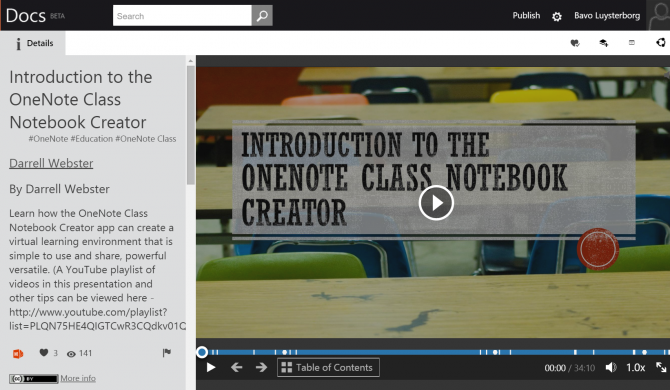This screenshot has height=390, width=670.
Task: Report doc with the flag icon
Action: pyautogui.click(x=167, y=352)
